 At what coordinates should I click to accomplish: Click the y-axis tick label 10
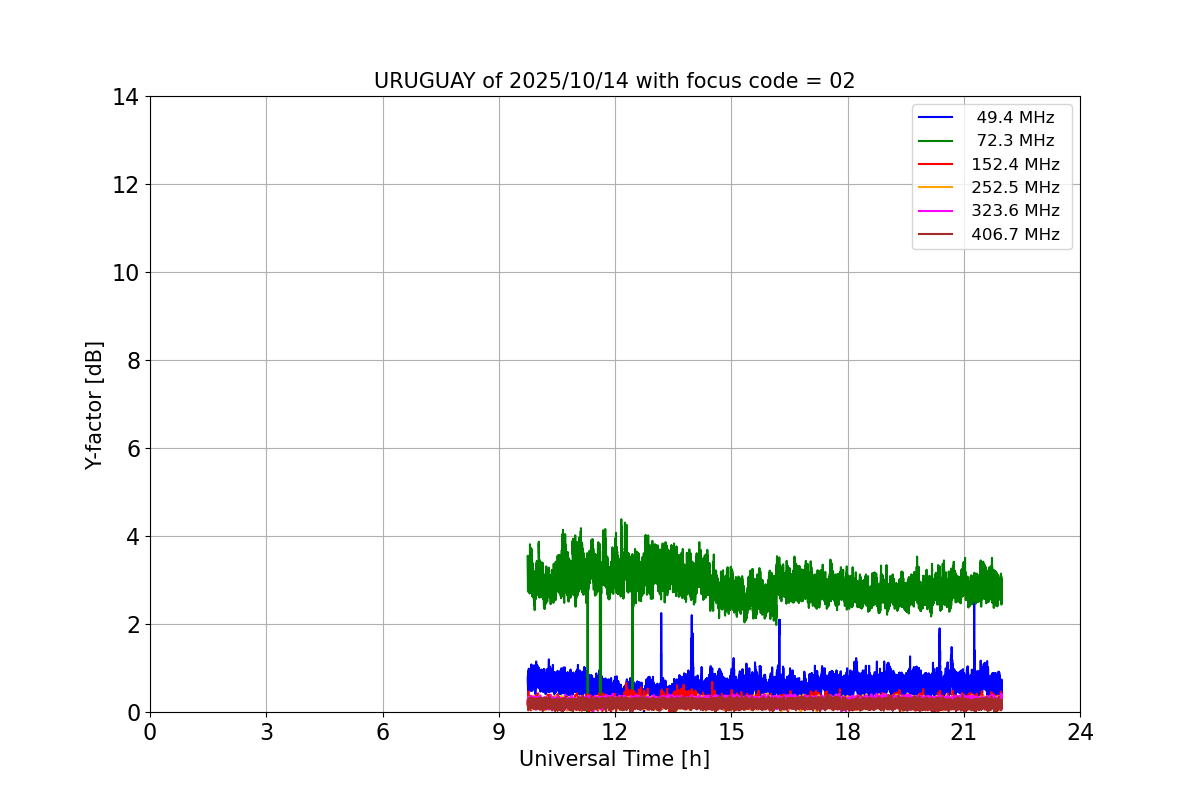(x=126, y=273)
